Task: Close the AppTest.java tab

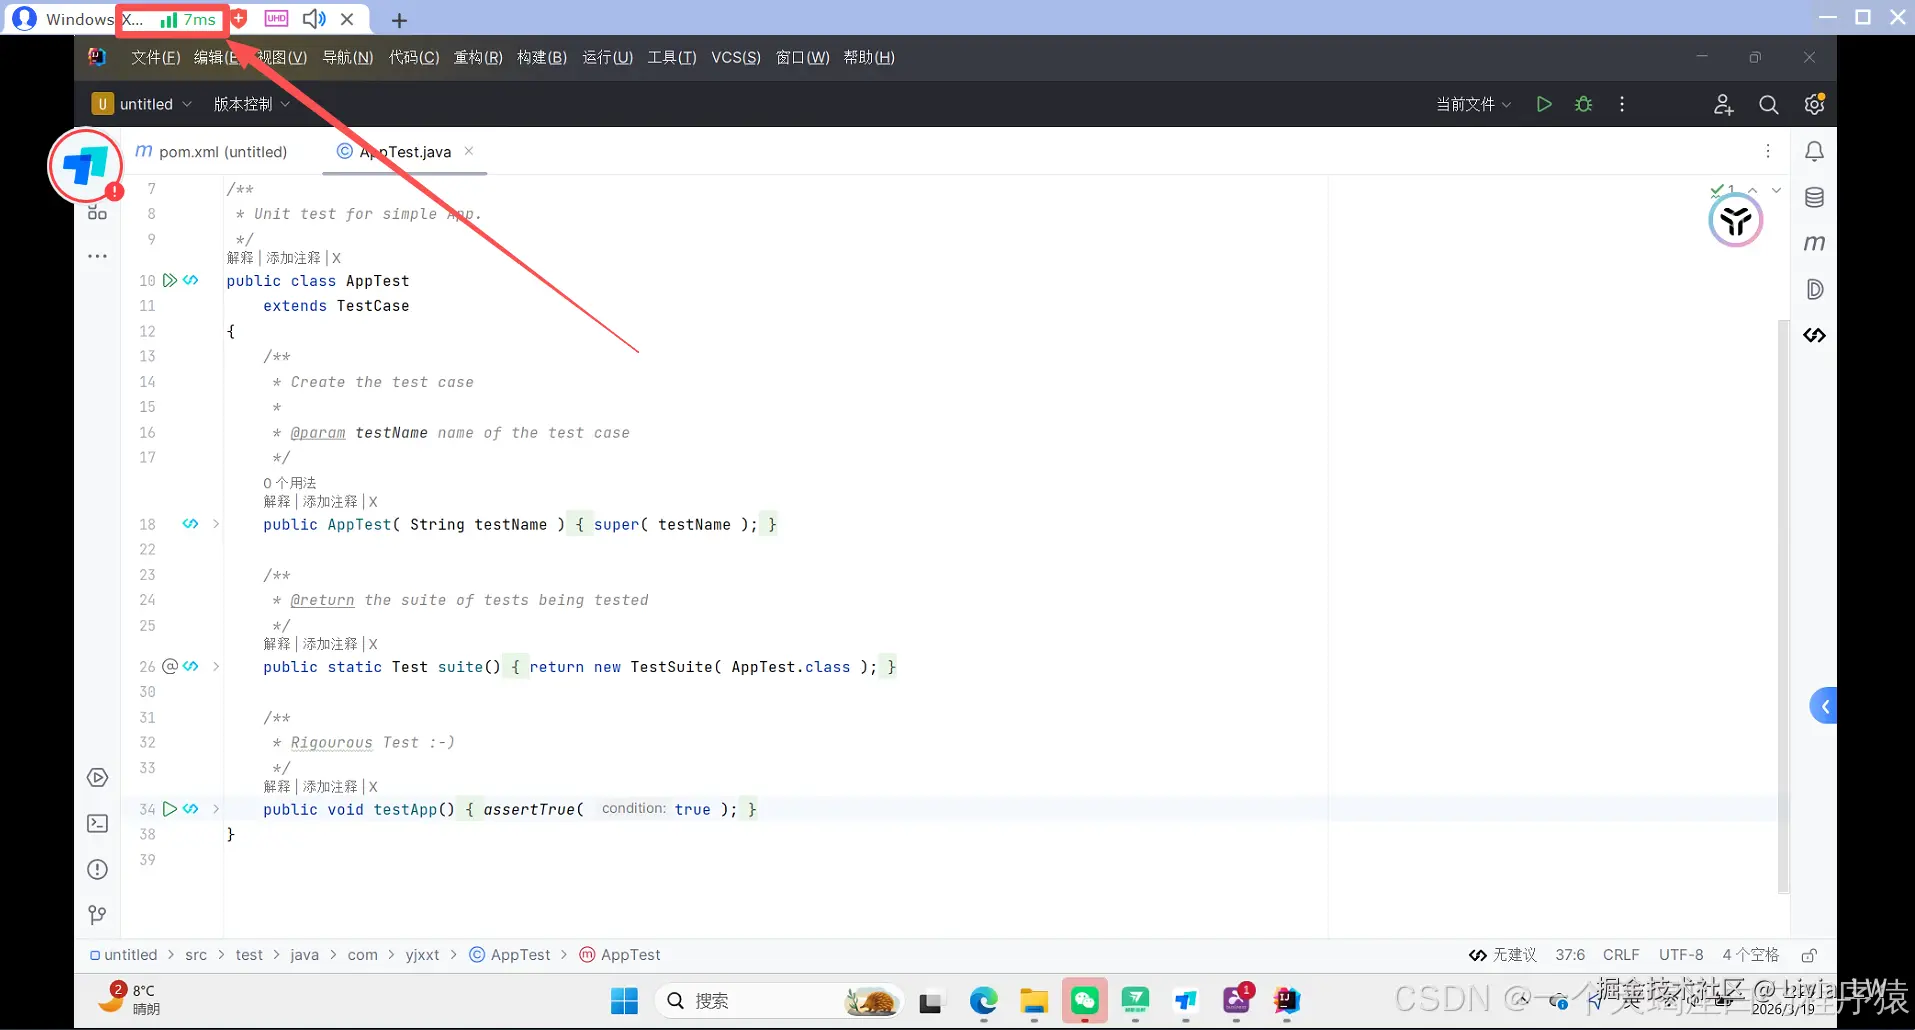Action: [469, 151]
